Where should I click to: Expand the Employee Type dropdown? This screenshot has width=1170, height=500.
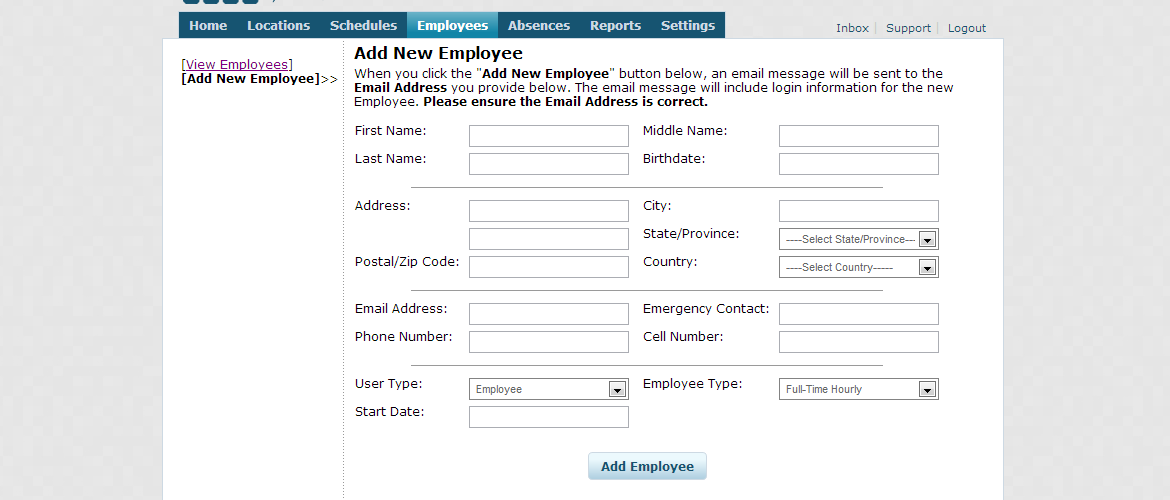858,390
